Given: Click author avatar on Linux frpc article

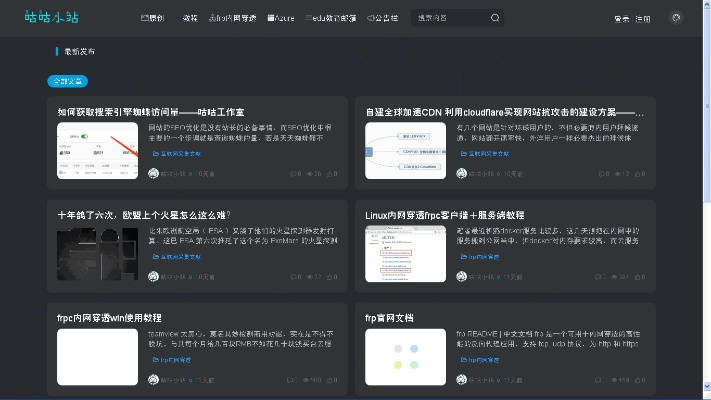Looking at the screenshot, I should [x=461, y=277].
